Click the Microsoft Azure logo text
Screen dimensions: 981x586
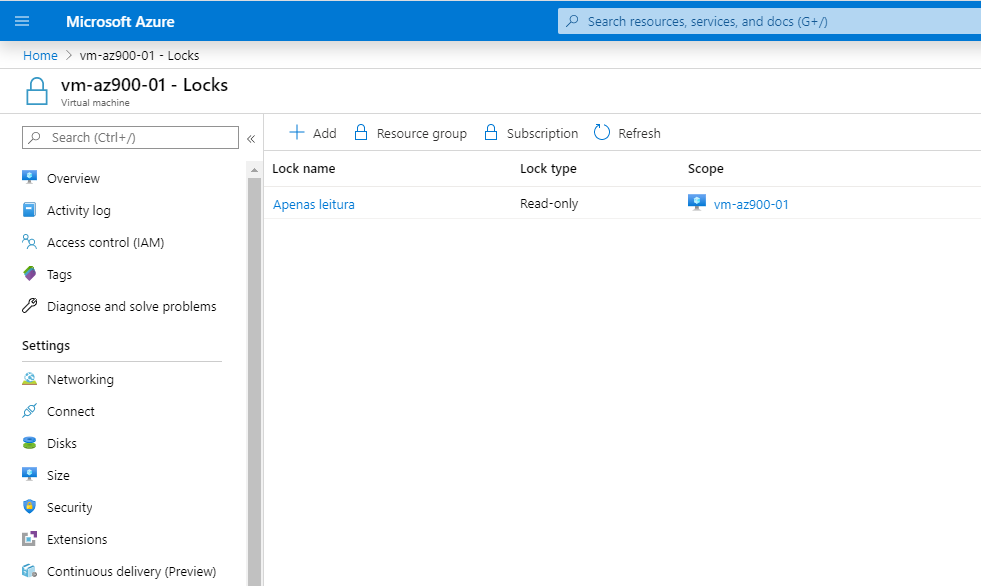point(120,22)
